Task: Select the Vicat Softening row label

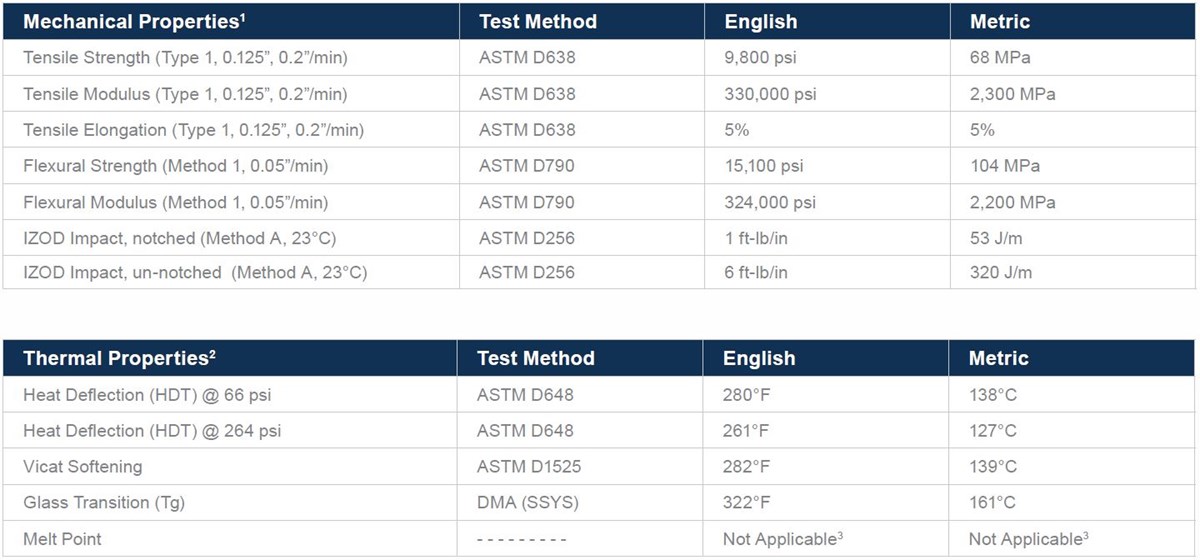Action: [83, 467]
